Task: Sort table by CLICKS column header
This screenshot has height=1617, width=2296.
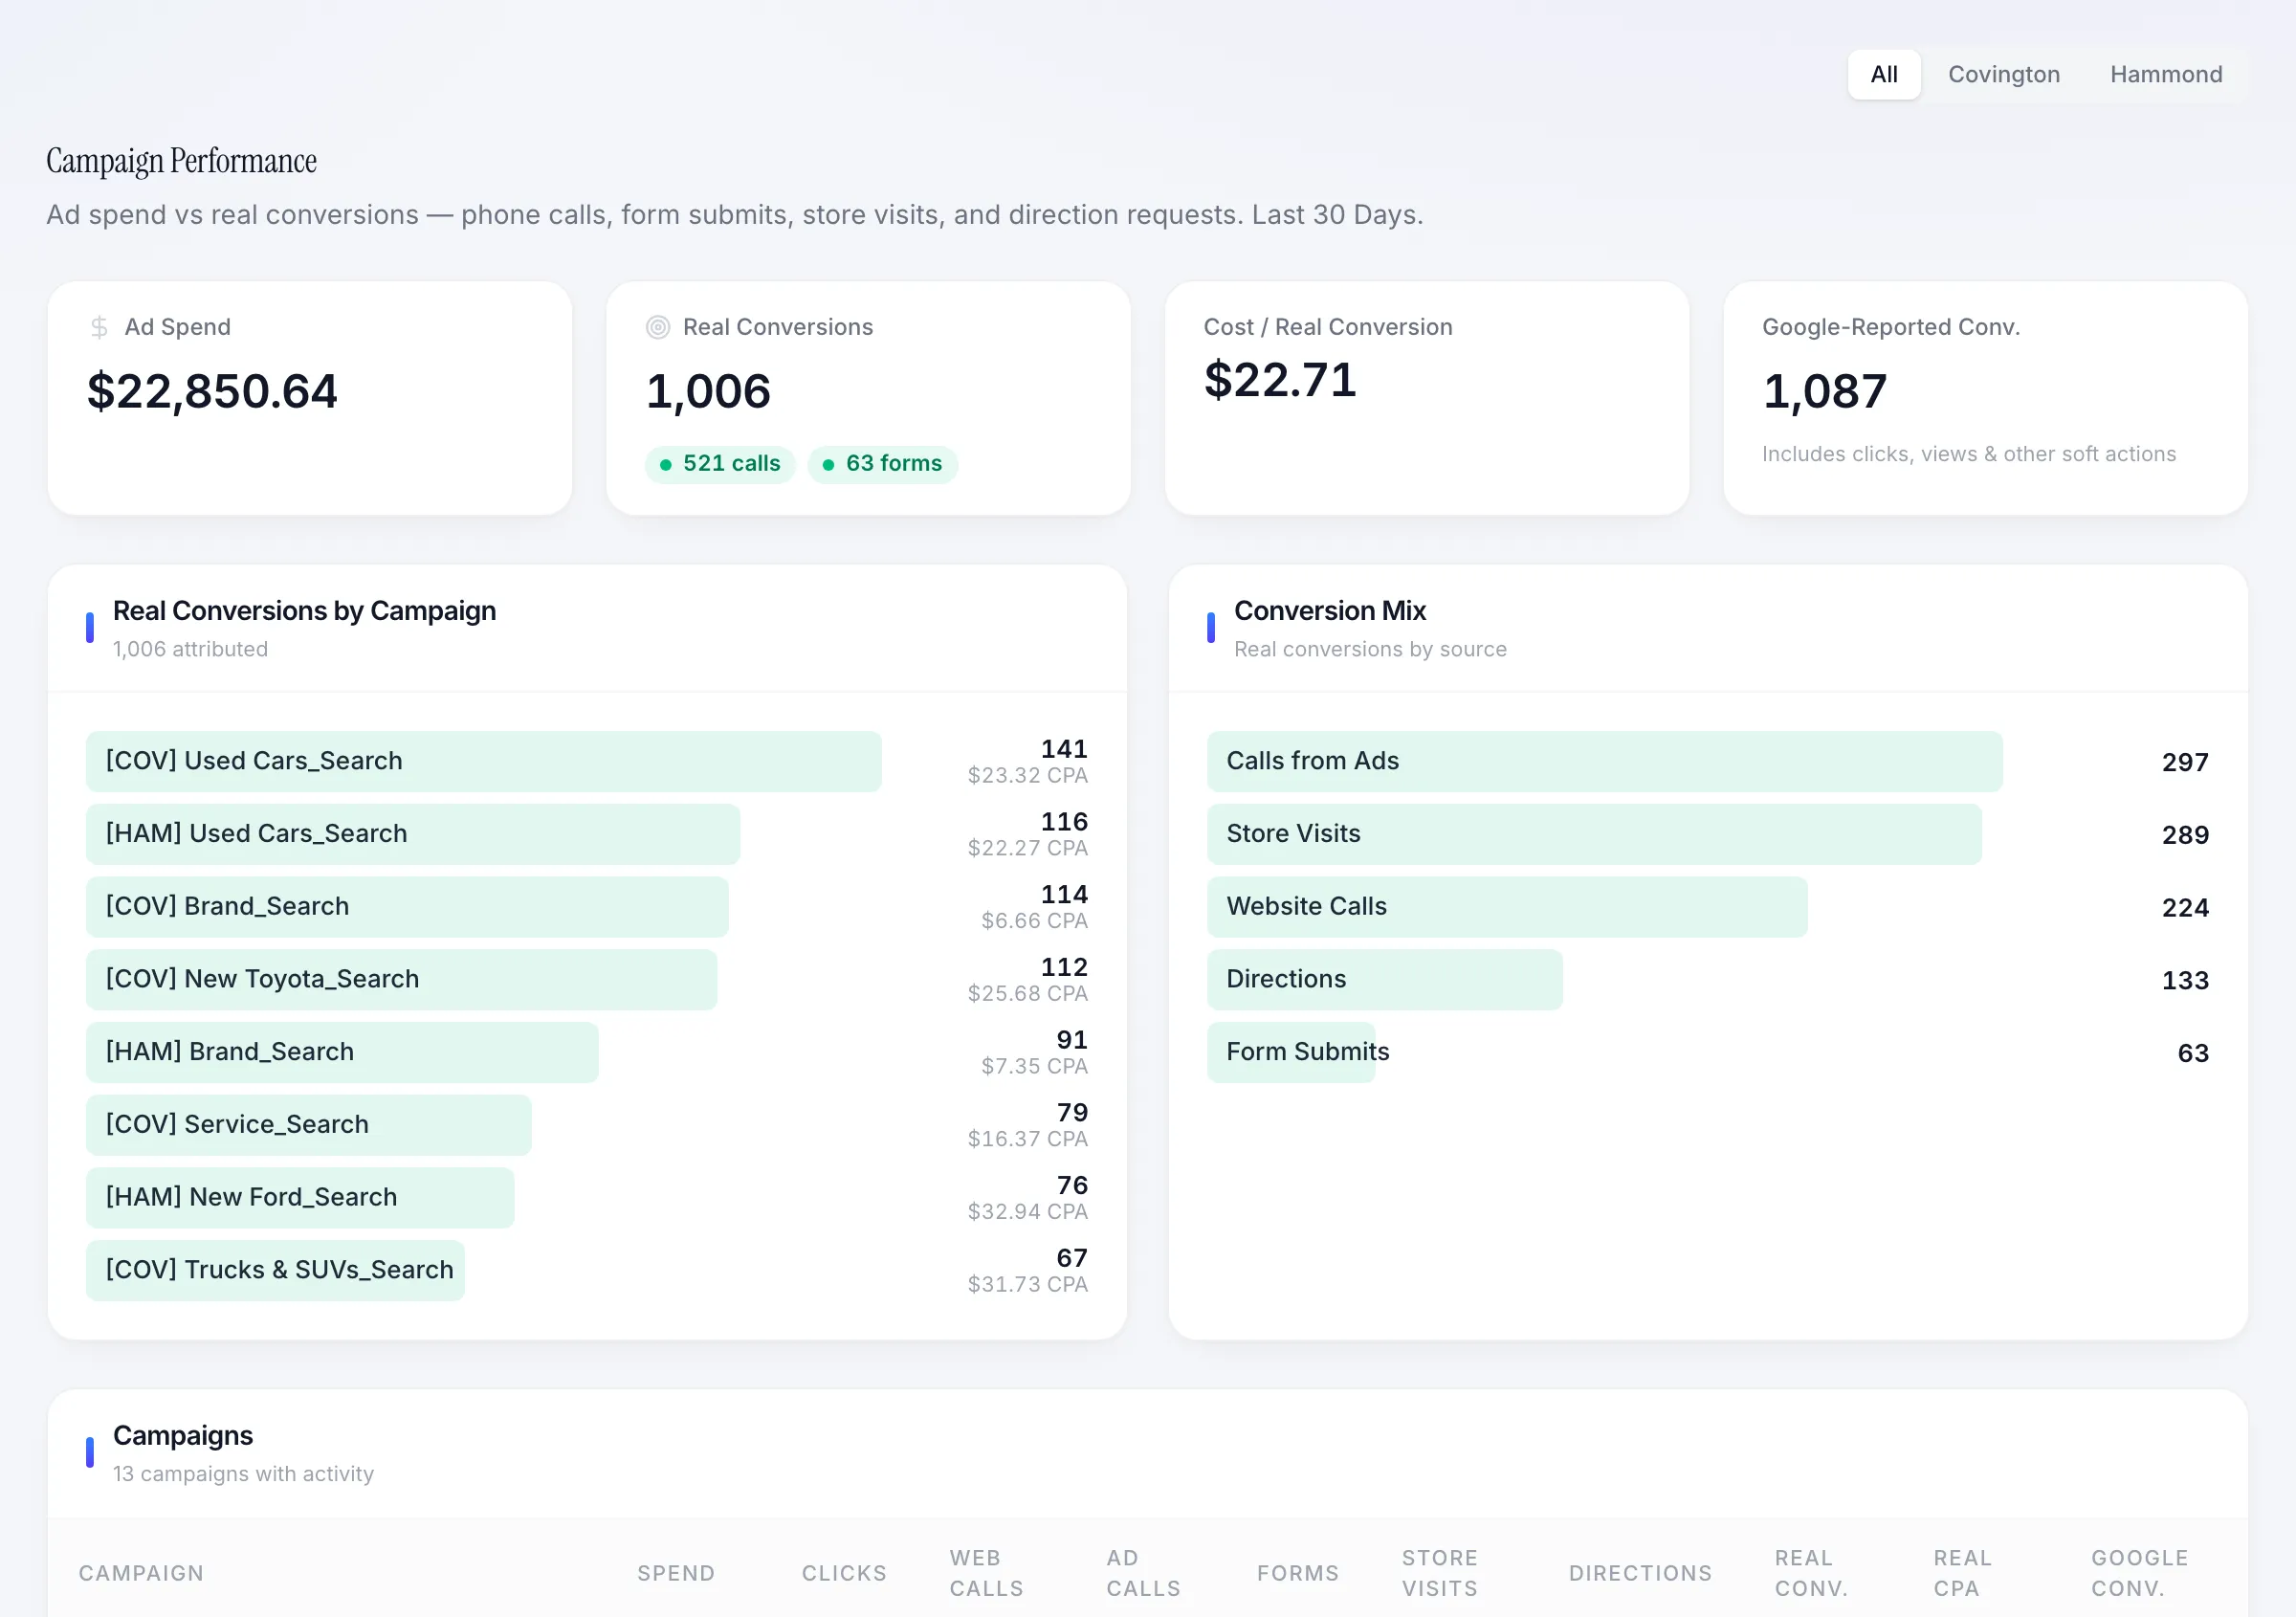Action: (x=844, y=1573)
